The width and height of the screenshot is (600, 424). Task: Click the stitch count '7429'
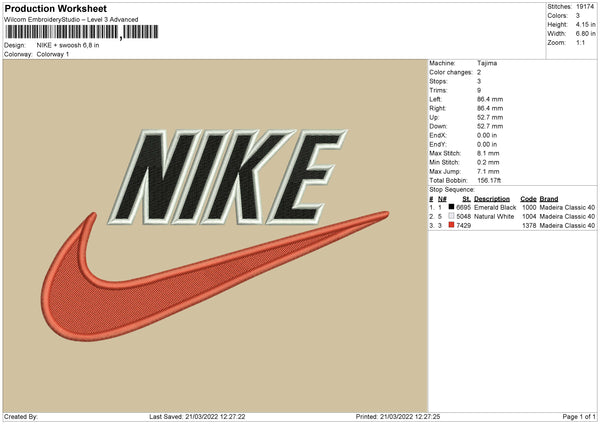click(463, 225)
